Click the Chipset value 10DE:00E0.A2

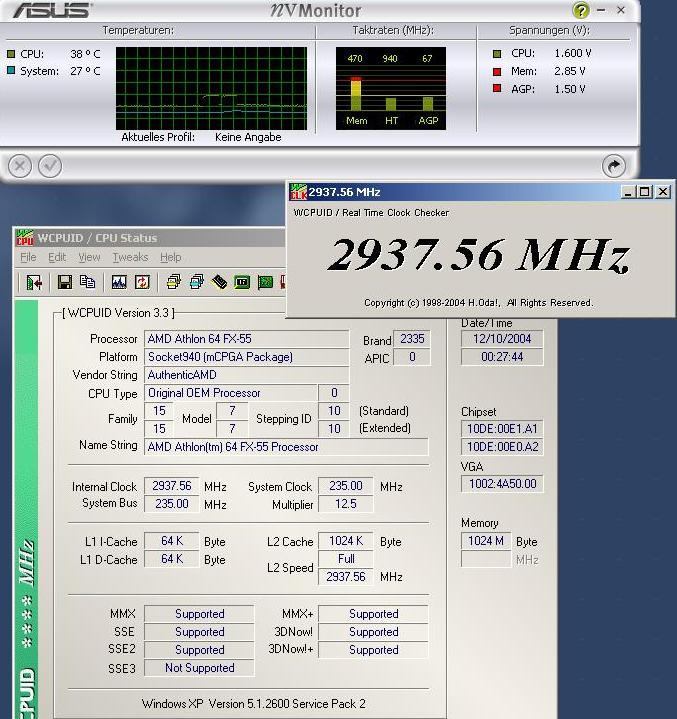[x=502, y=447]
